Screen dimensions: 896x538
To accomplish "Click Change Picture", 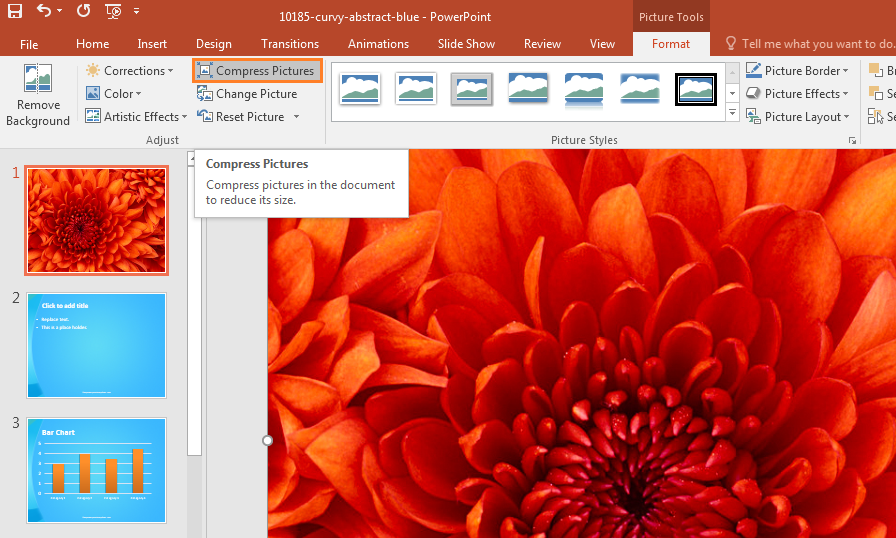I will pos(247,94).
